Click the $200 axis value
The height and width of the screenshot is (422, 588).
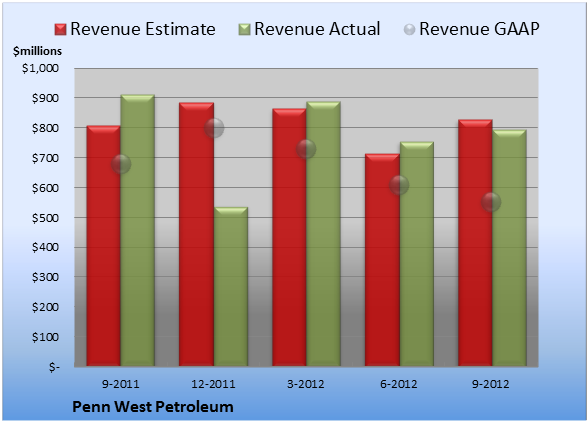point(45,307)
